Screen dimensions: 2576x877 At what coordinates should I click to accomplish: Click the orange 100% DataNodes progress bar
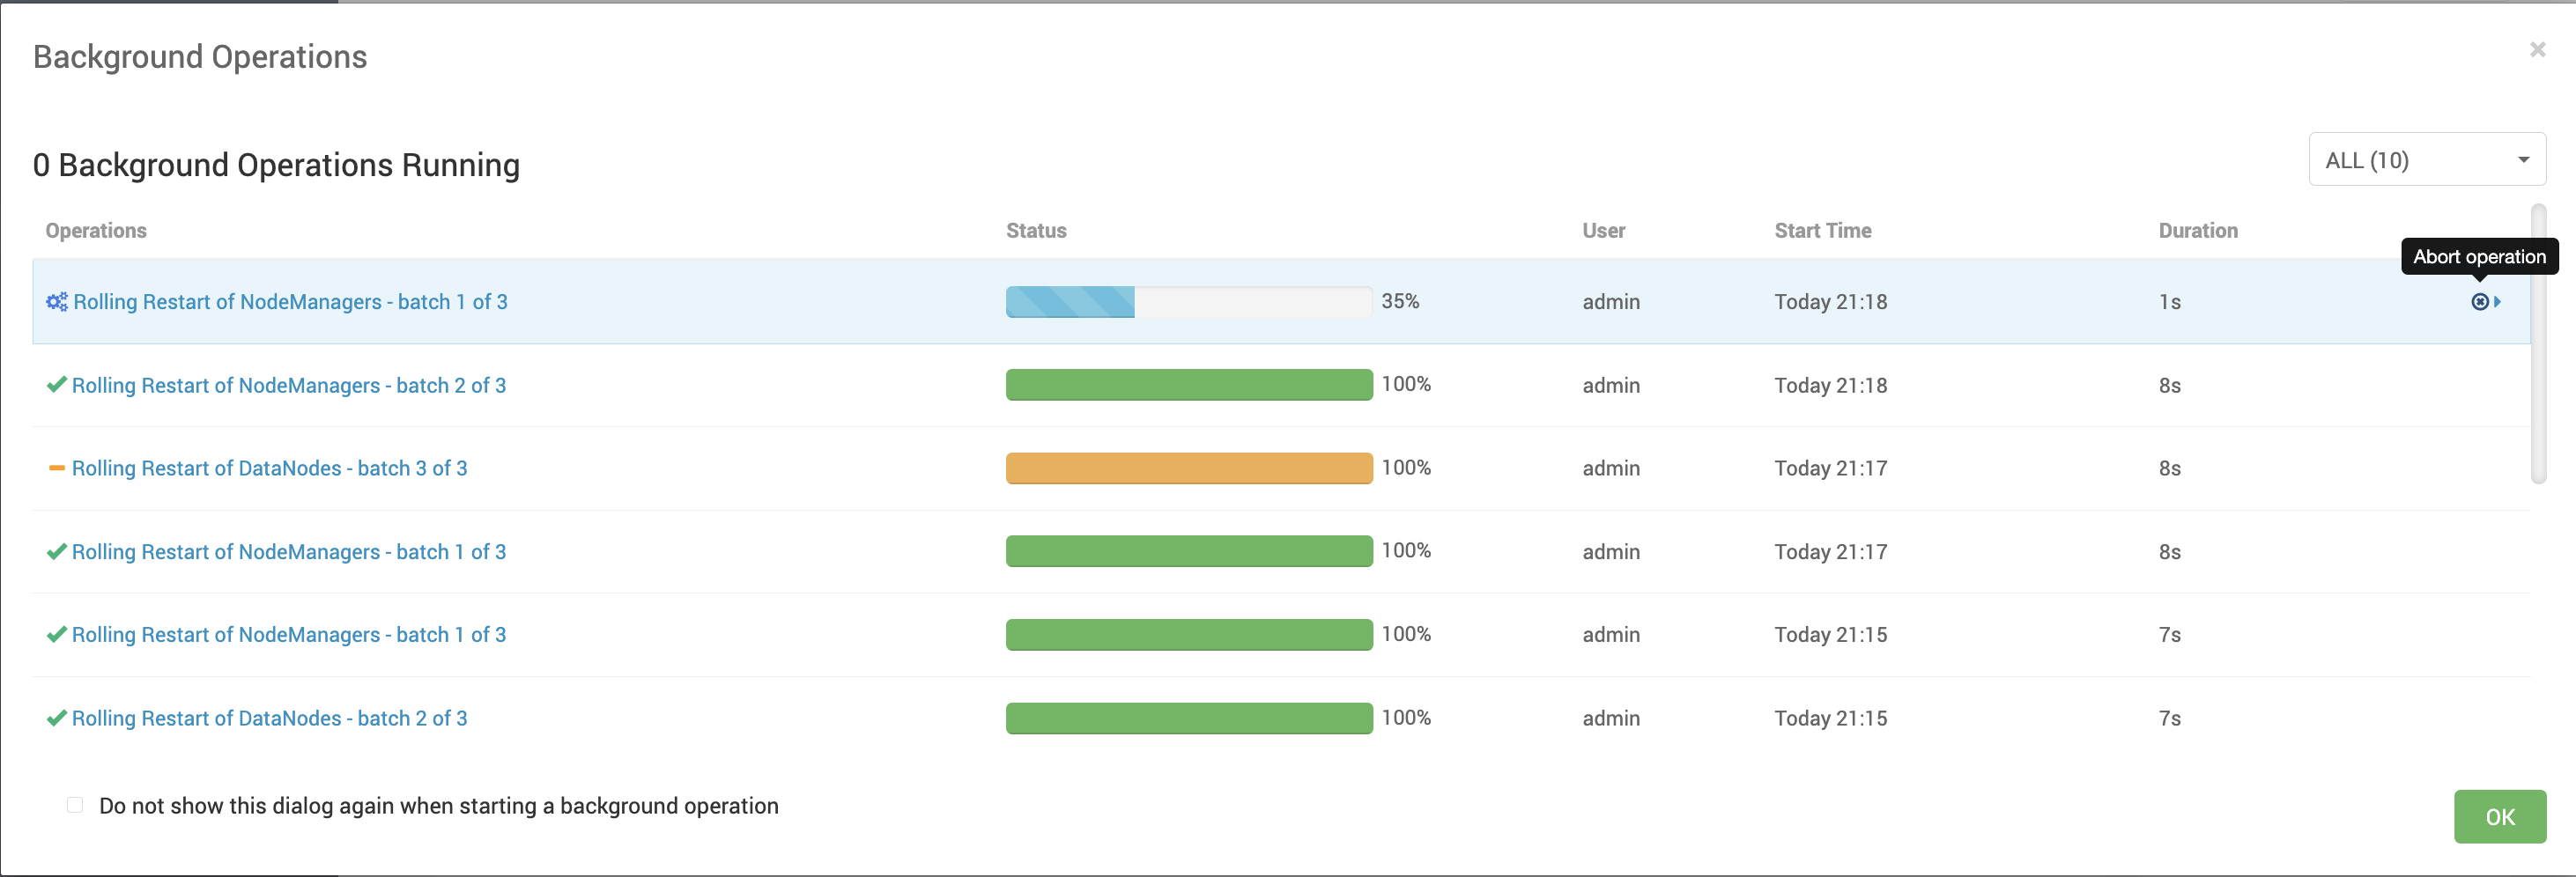(1189, 468)
